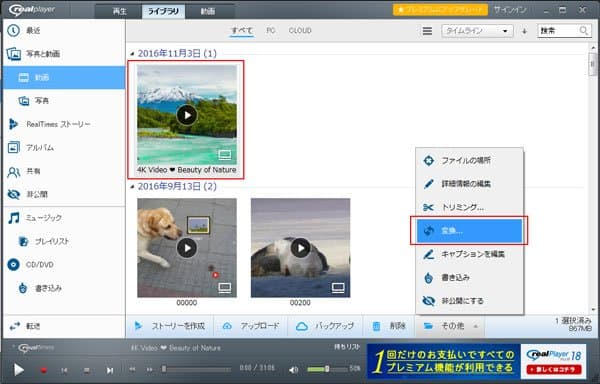
Task: Play the 00000 dog video thumbnail
Action: pyautogui.click(x=187, y=248)
